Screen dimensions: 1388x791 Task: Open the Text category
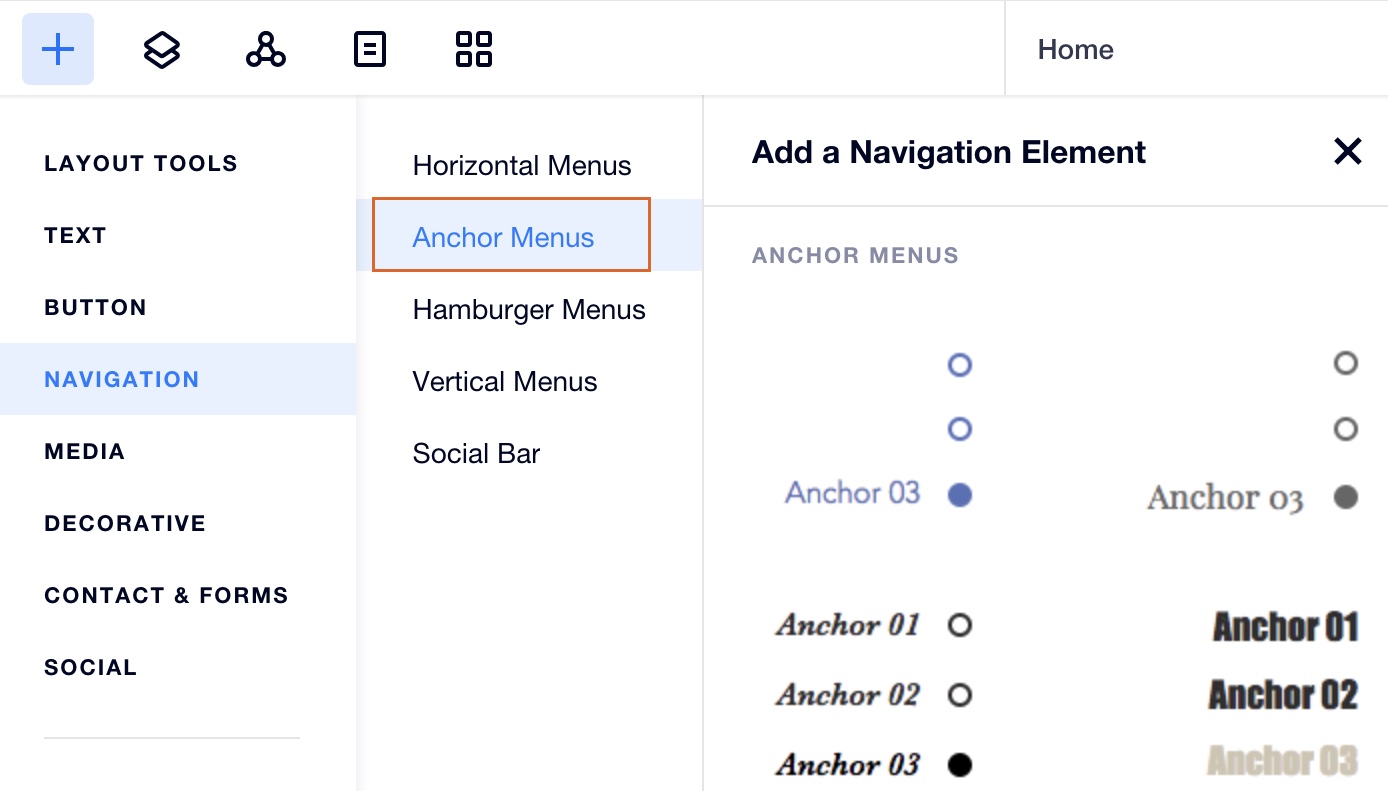pyautogui.click(x=75, y=235)
